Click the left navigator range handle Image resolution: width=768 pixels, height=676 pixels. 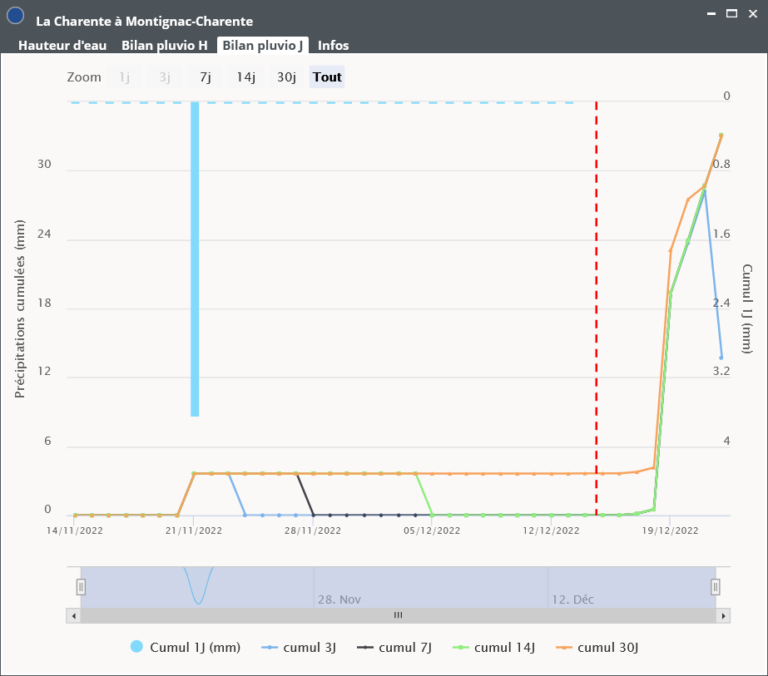coord(81,587)
